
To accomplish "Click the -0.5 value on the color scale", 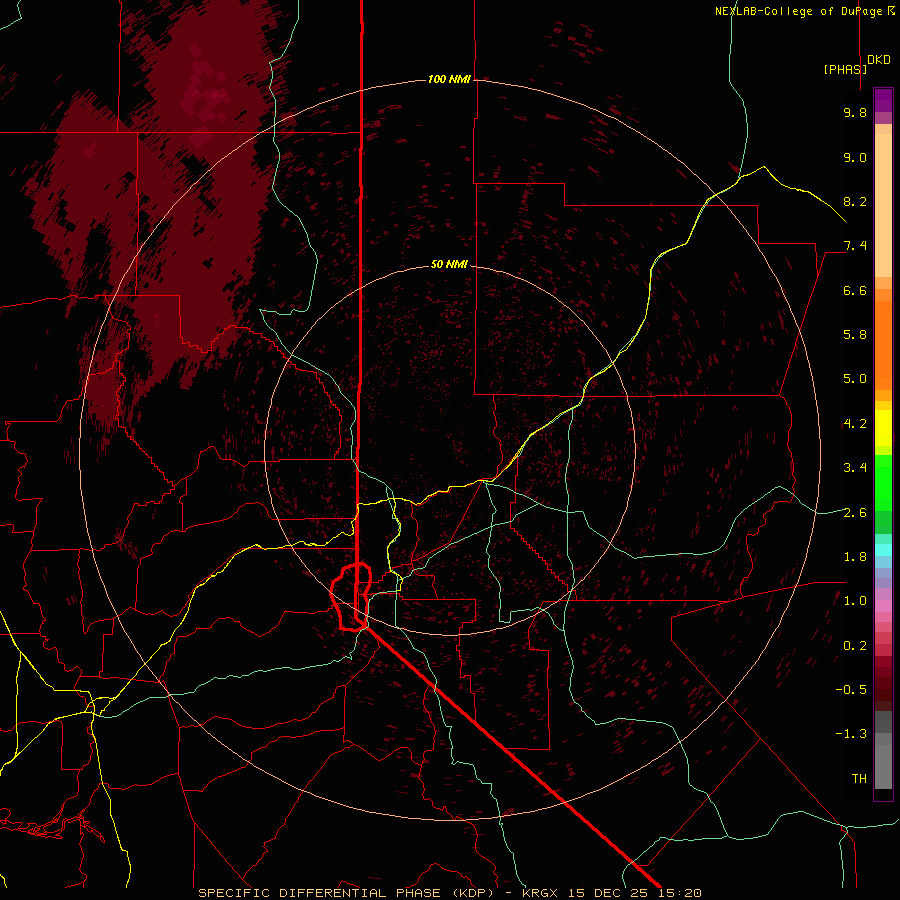I will 851,690.
